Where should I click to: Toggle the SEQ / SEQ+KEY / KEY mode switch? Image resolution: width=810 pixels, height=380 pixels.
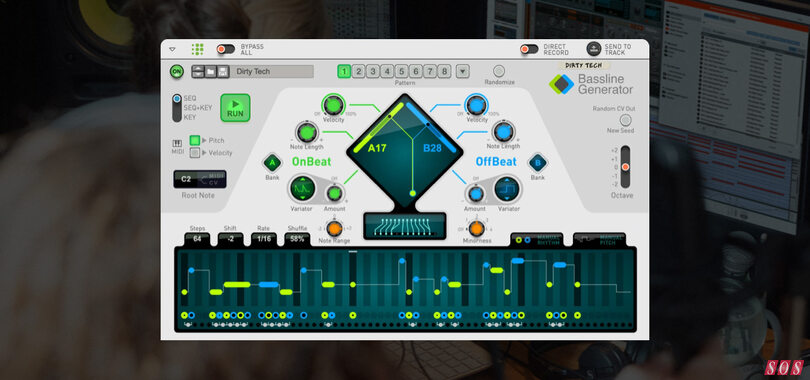coord(177,107)
